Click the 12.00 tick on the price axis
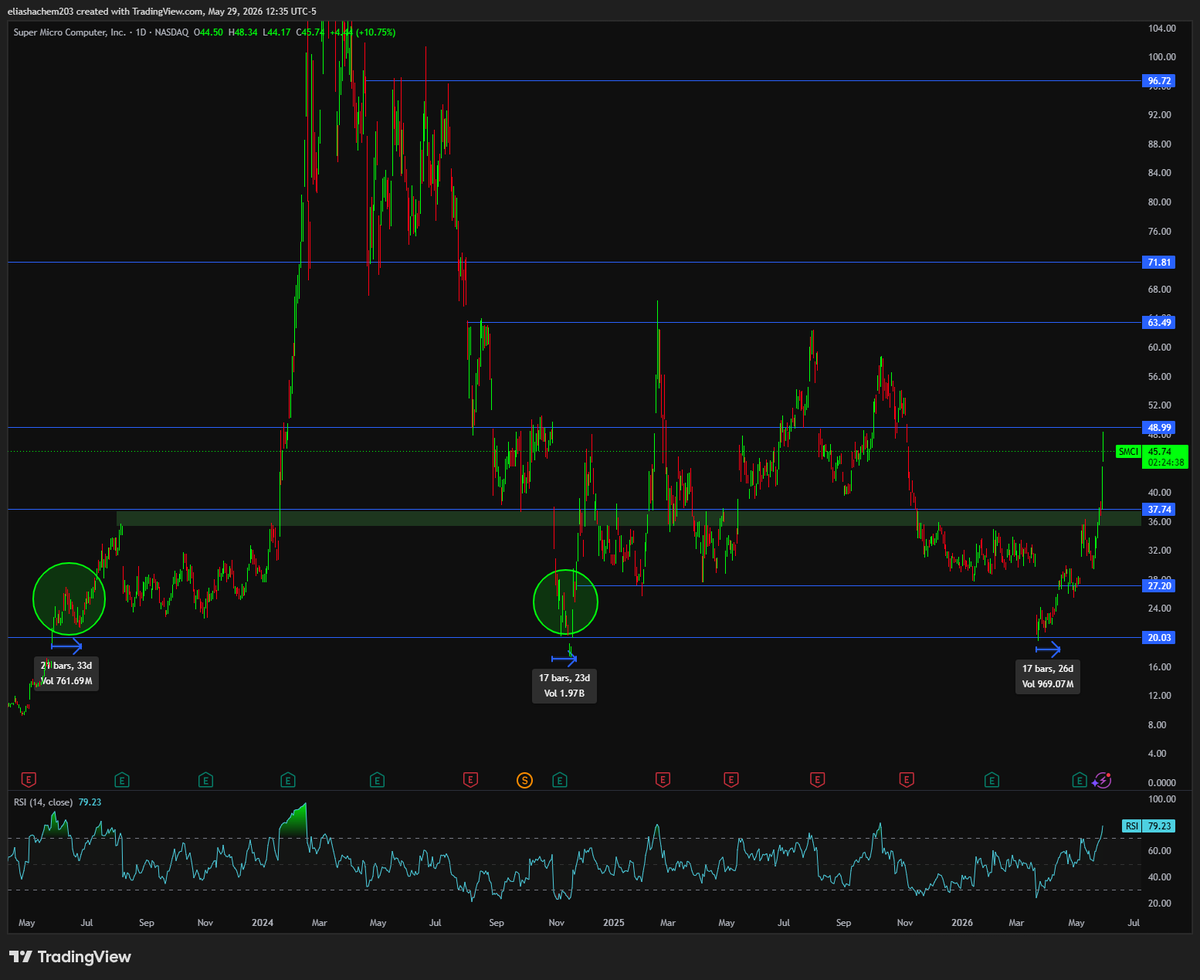This screenshot has width=1200, height=980. pyautogui.click(x=1160, y=695)
